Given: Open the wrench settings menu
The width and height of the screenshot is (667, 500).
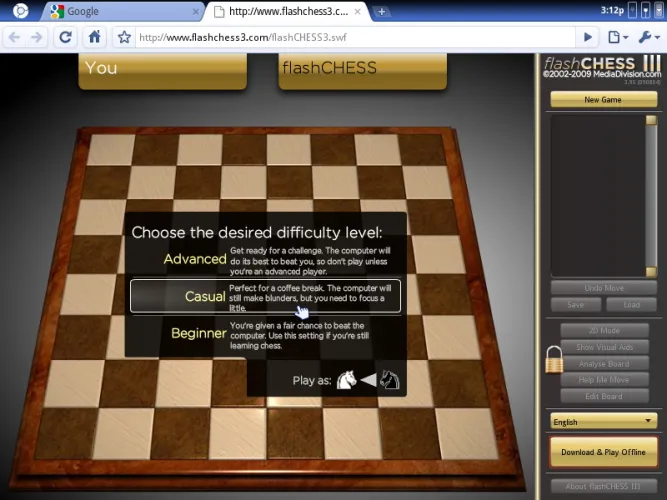Looking at the screenshot, I should pos(649,37).
